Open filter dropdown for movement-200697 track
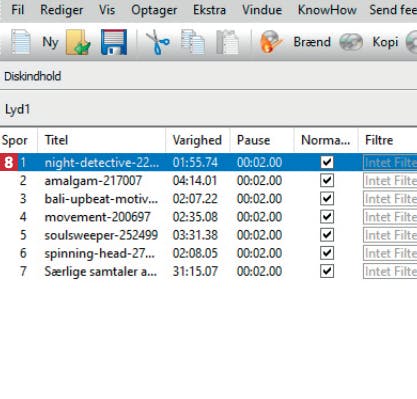Viewport: 417px width, 399px height. click(390, 217)
